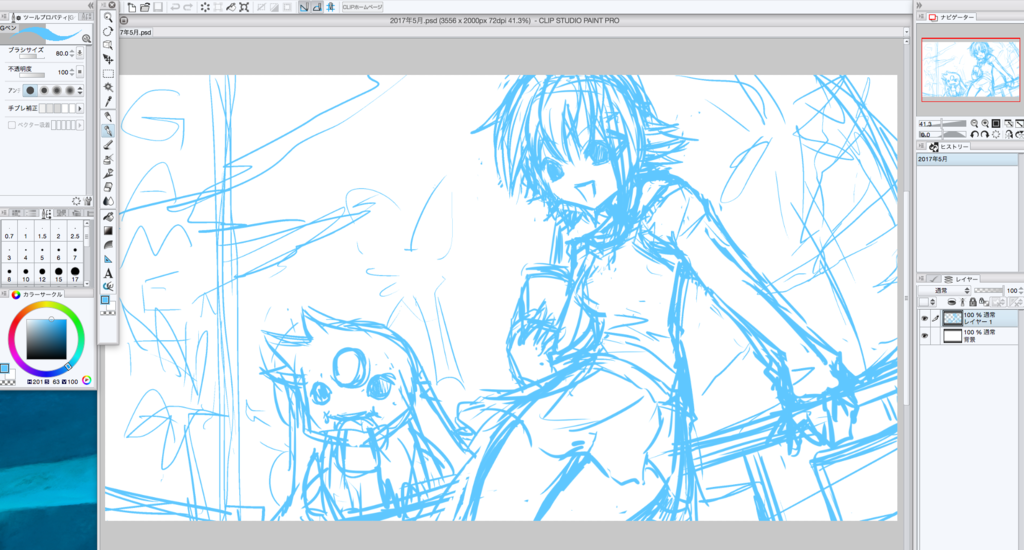Select the Operation (3D object) tool
Viewport: 1024px width, 550px height.
click(x=108, y=45)
